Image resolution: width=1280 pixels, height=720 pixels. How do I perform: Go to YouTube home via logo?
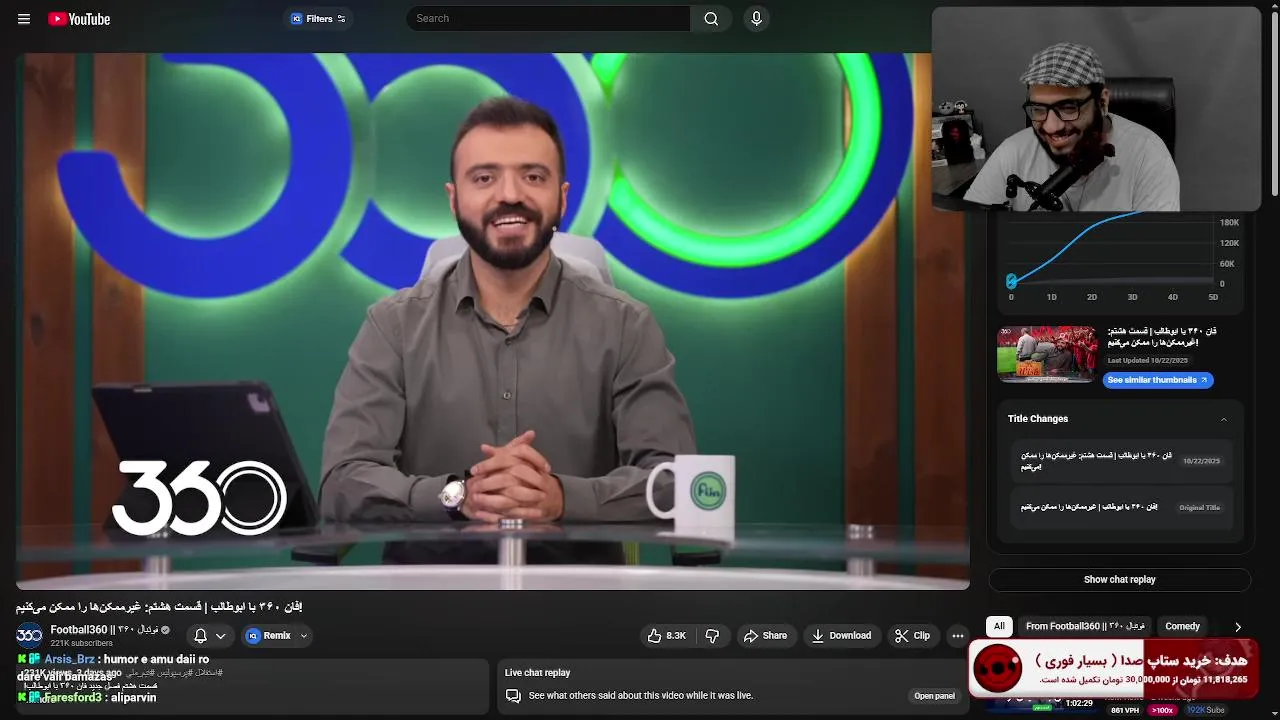point(79,19)
